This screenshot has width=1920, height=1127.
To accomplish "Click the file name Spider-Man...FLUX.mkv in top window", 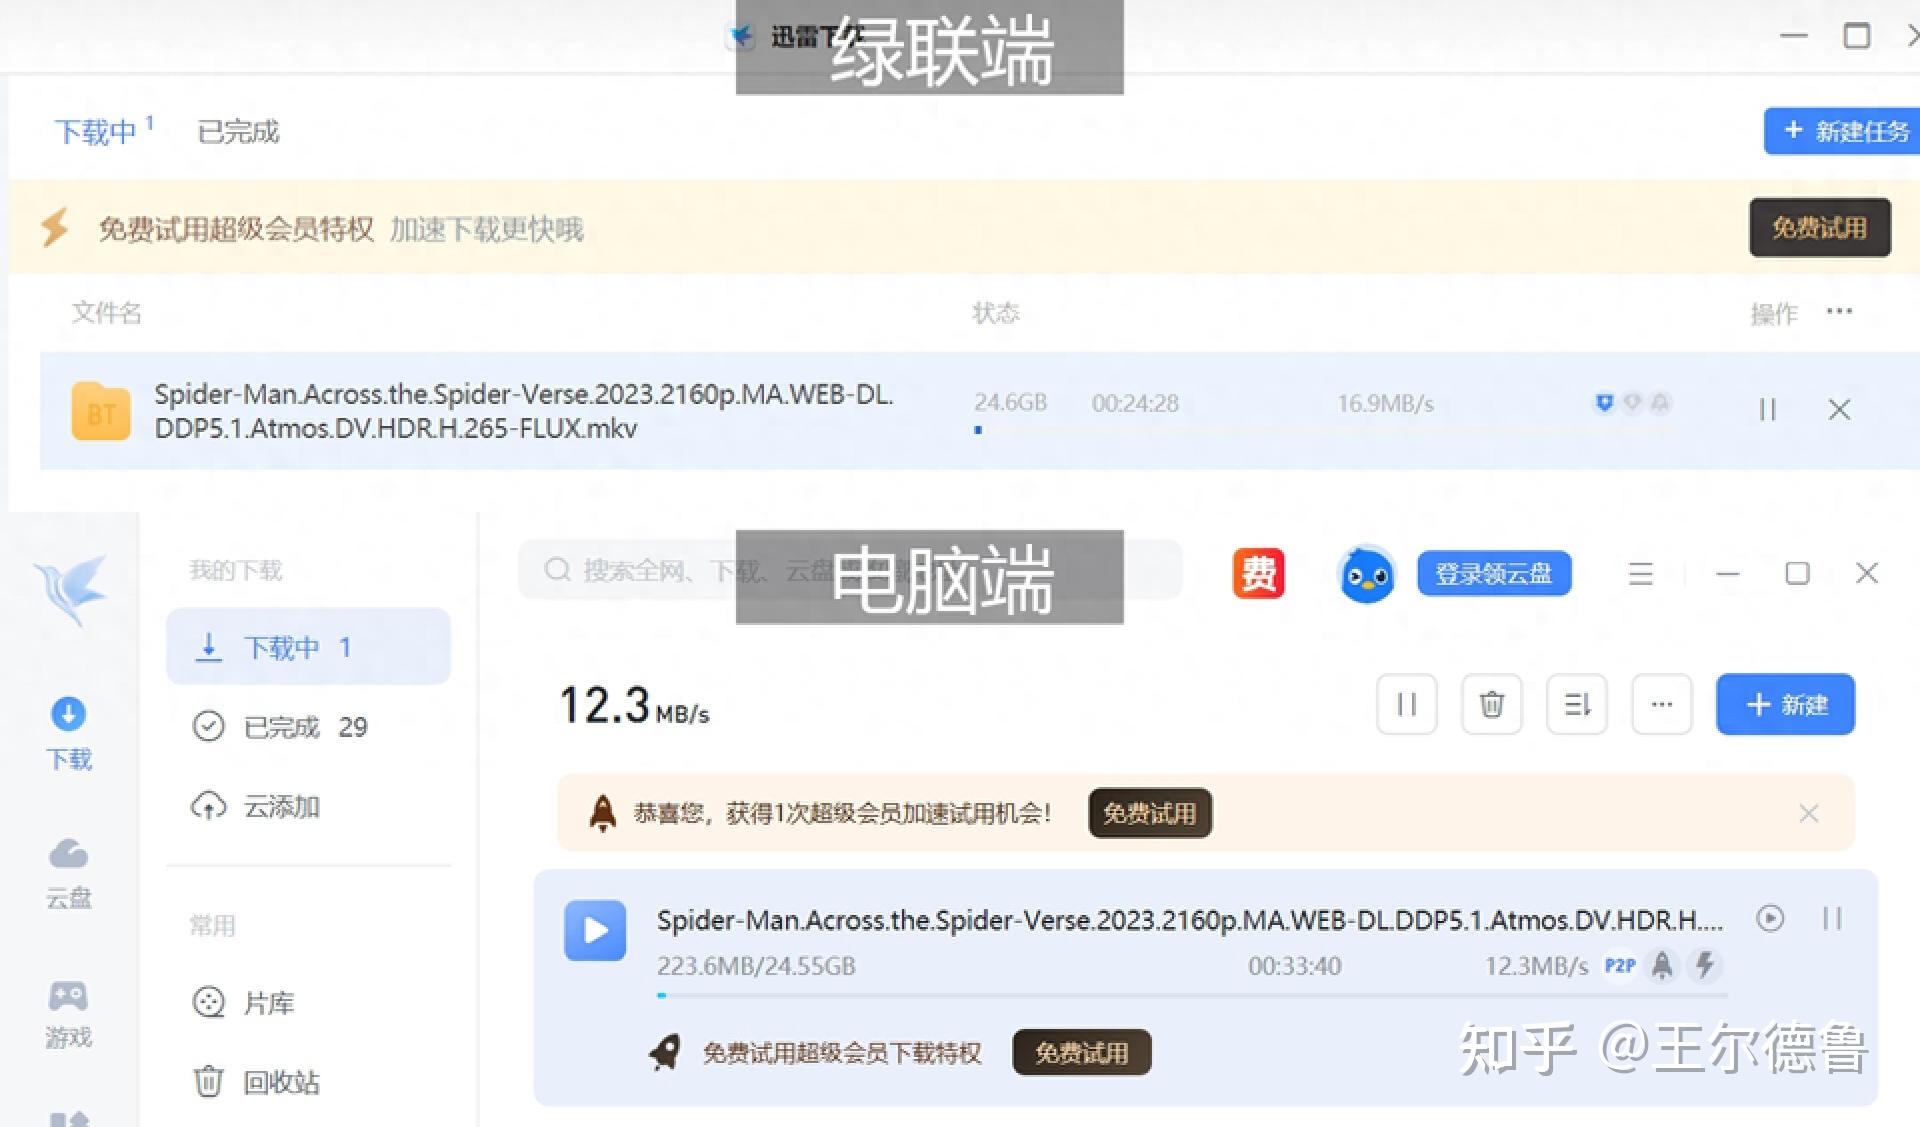I will point(524,411).
